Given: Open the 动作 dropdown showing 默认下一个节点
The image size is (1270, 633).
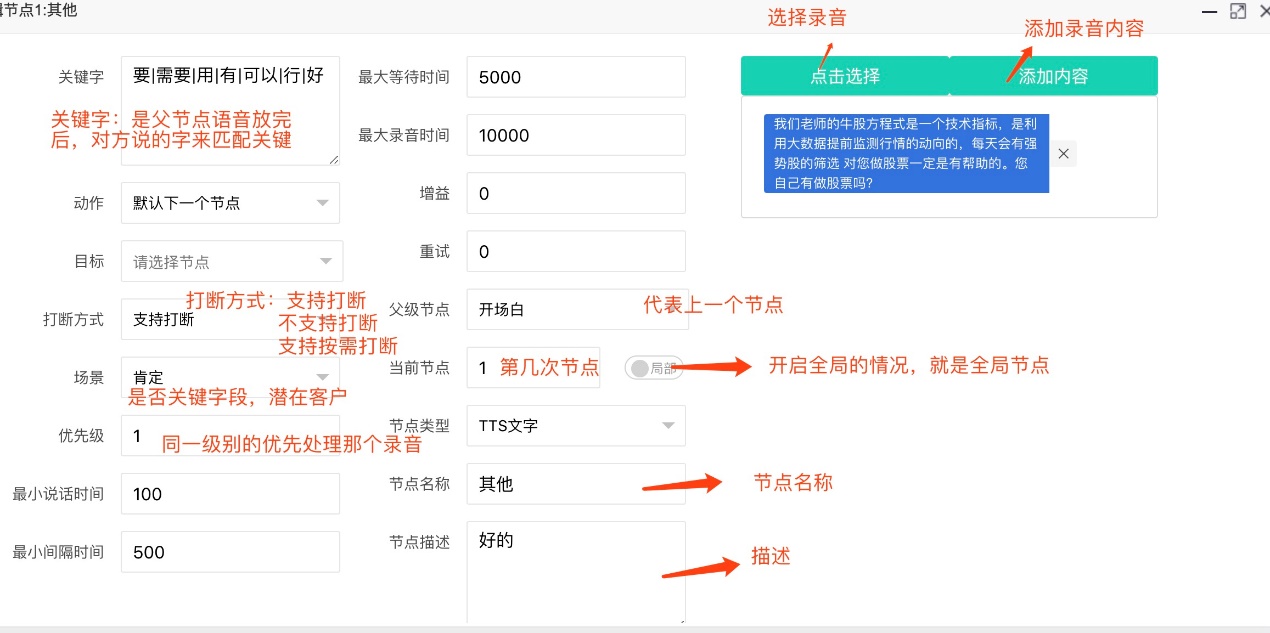Looking at the screenshot, I should click(x=230, y=203).
